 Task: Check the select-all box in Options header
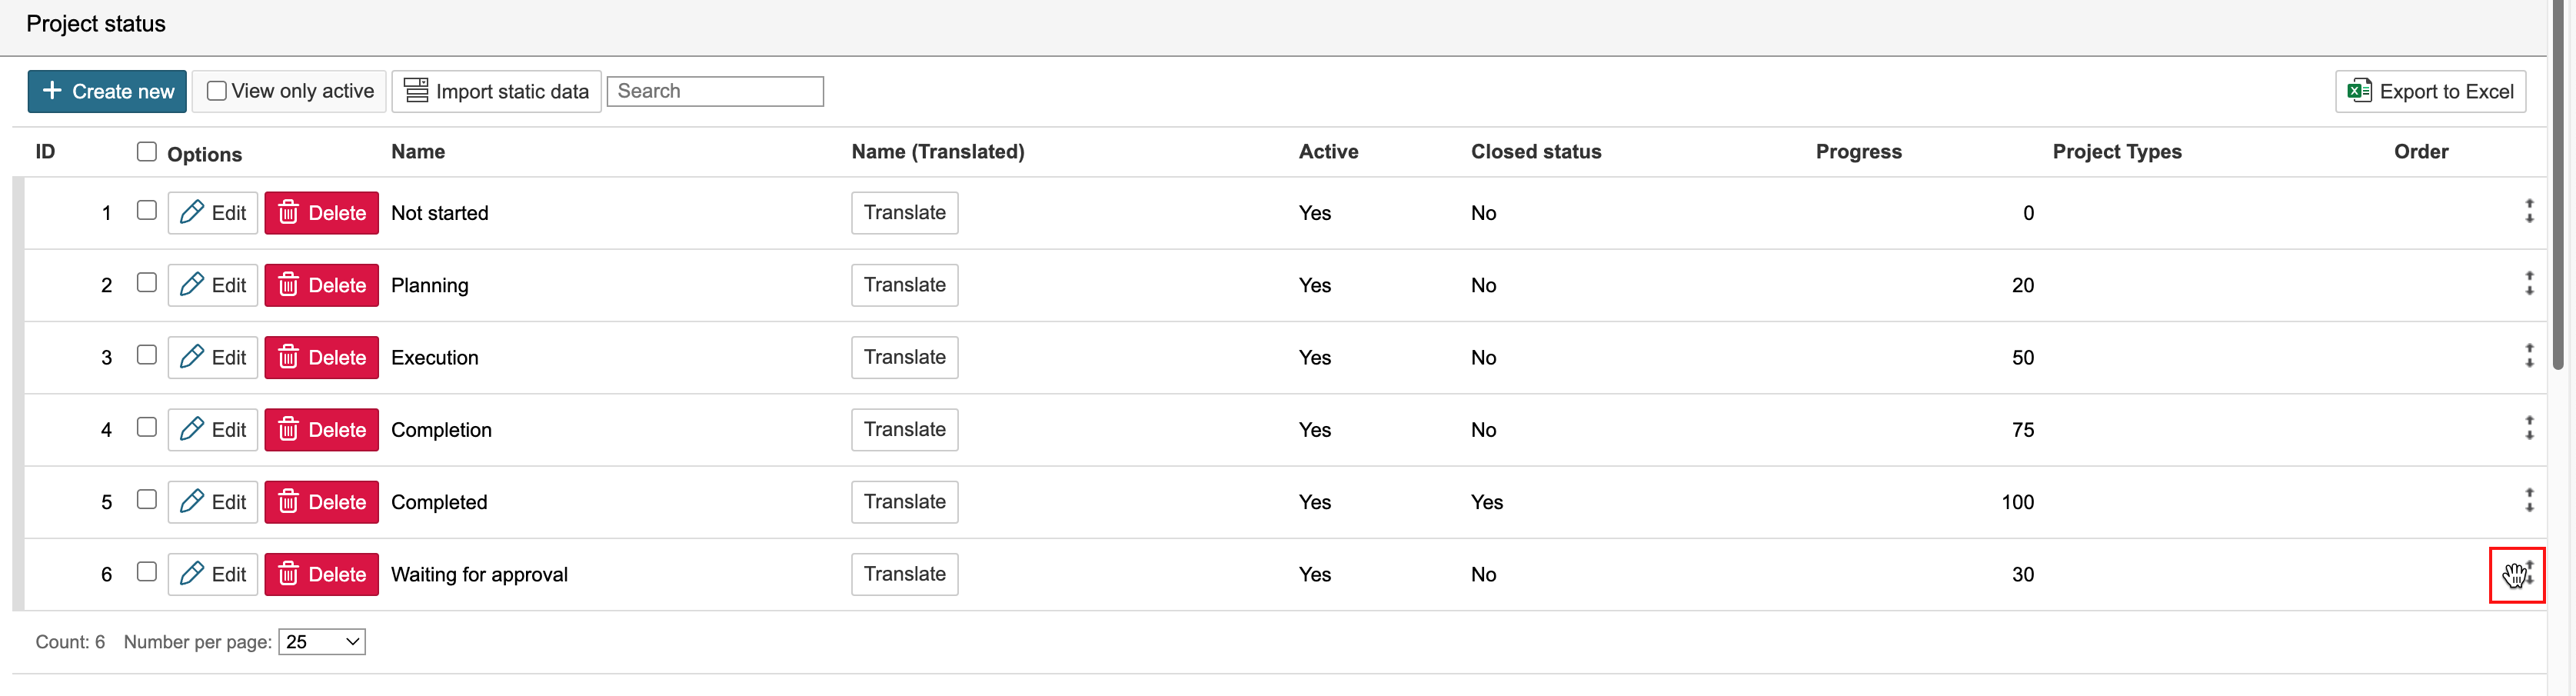click(147, 151)
